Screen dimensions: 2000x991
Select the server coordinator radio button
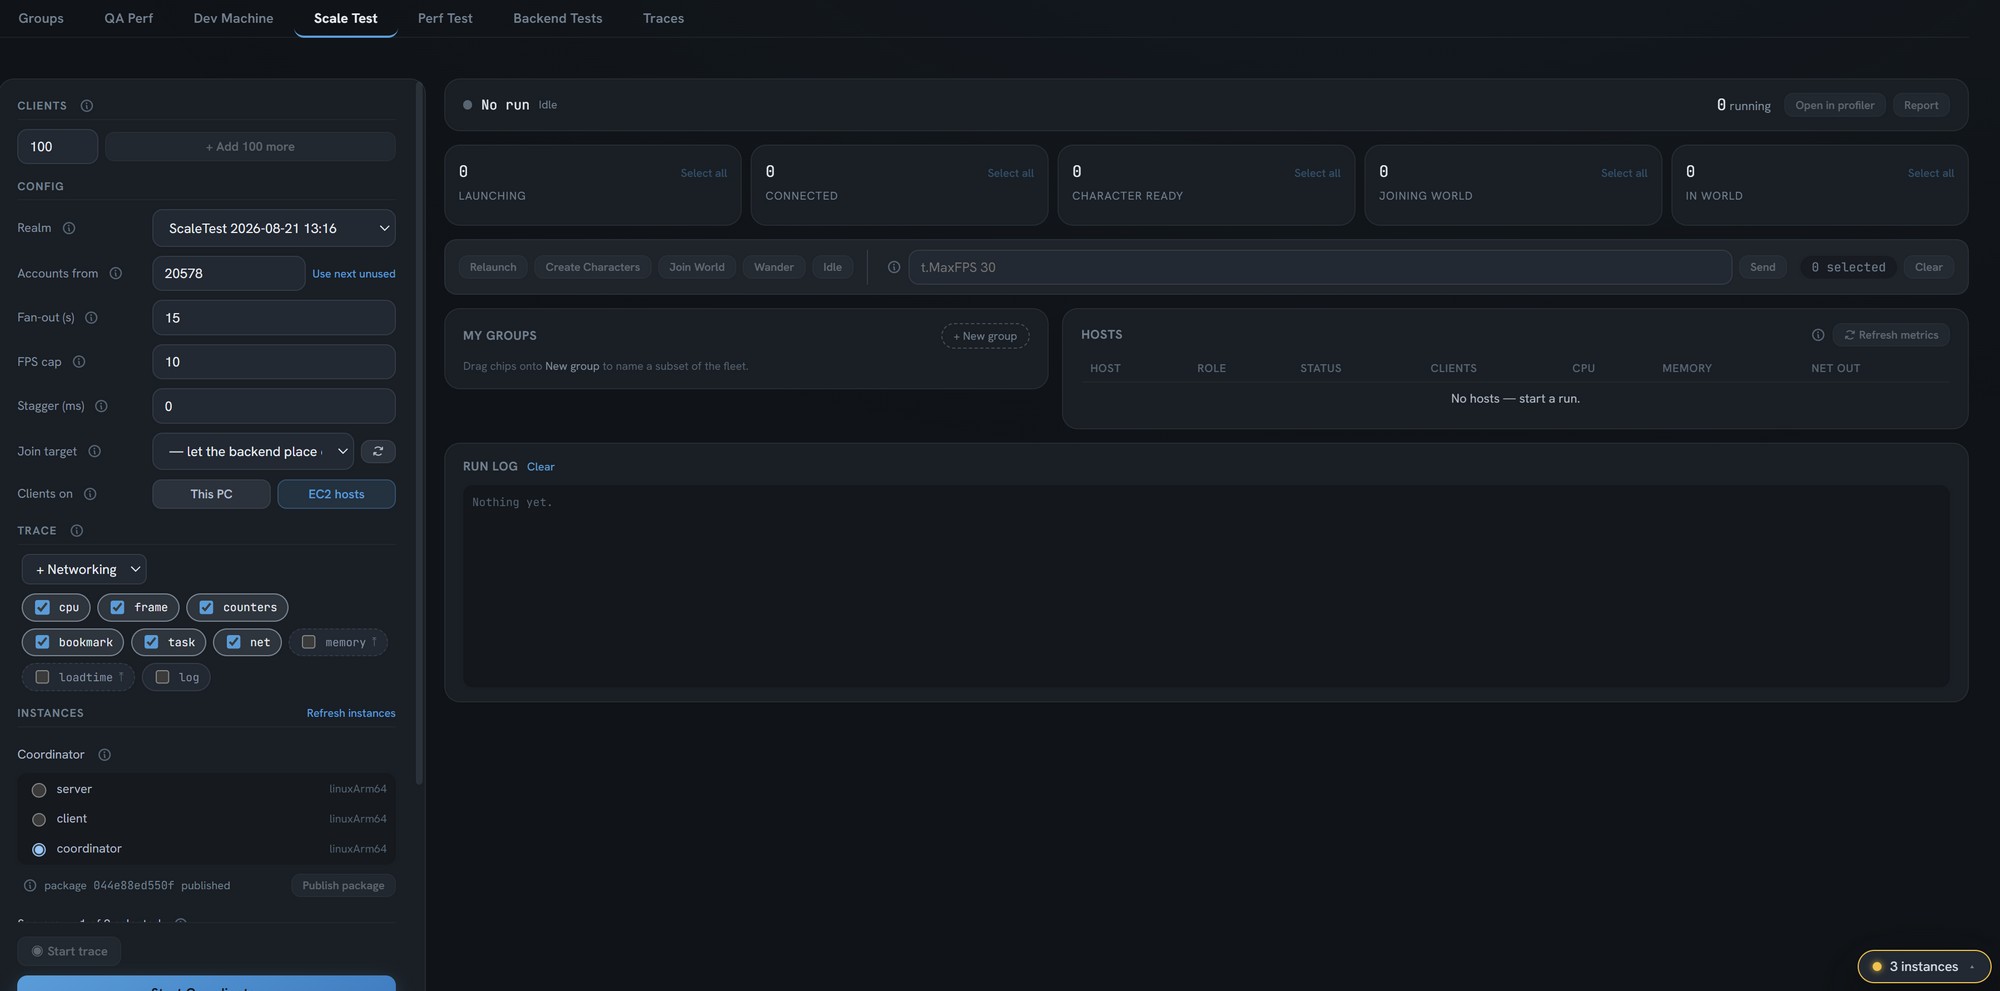[39, 790]
